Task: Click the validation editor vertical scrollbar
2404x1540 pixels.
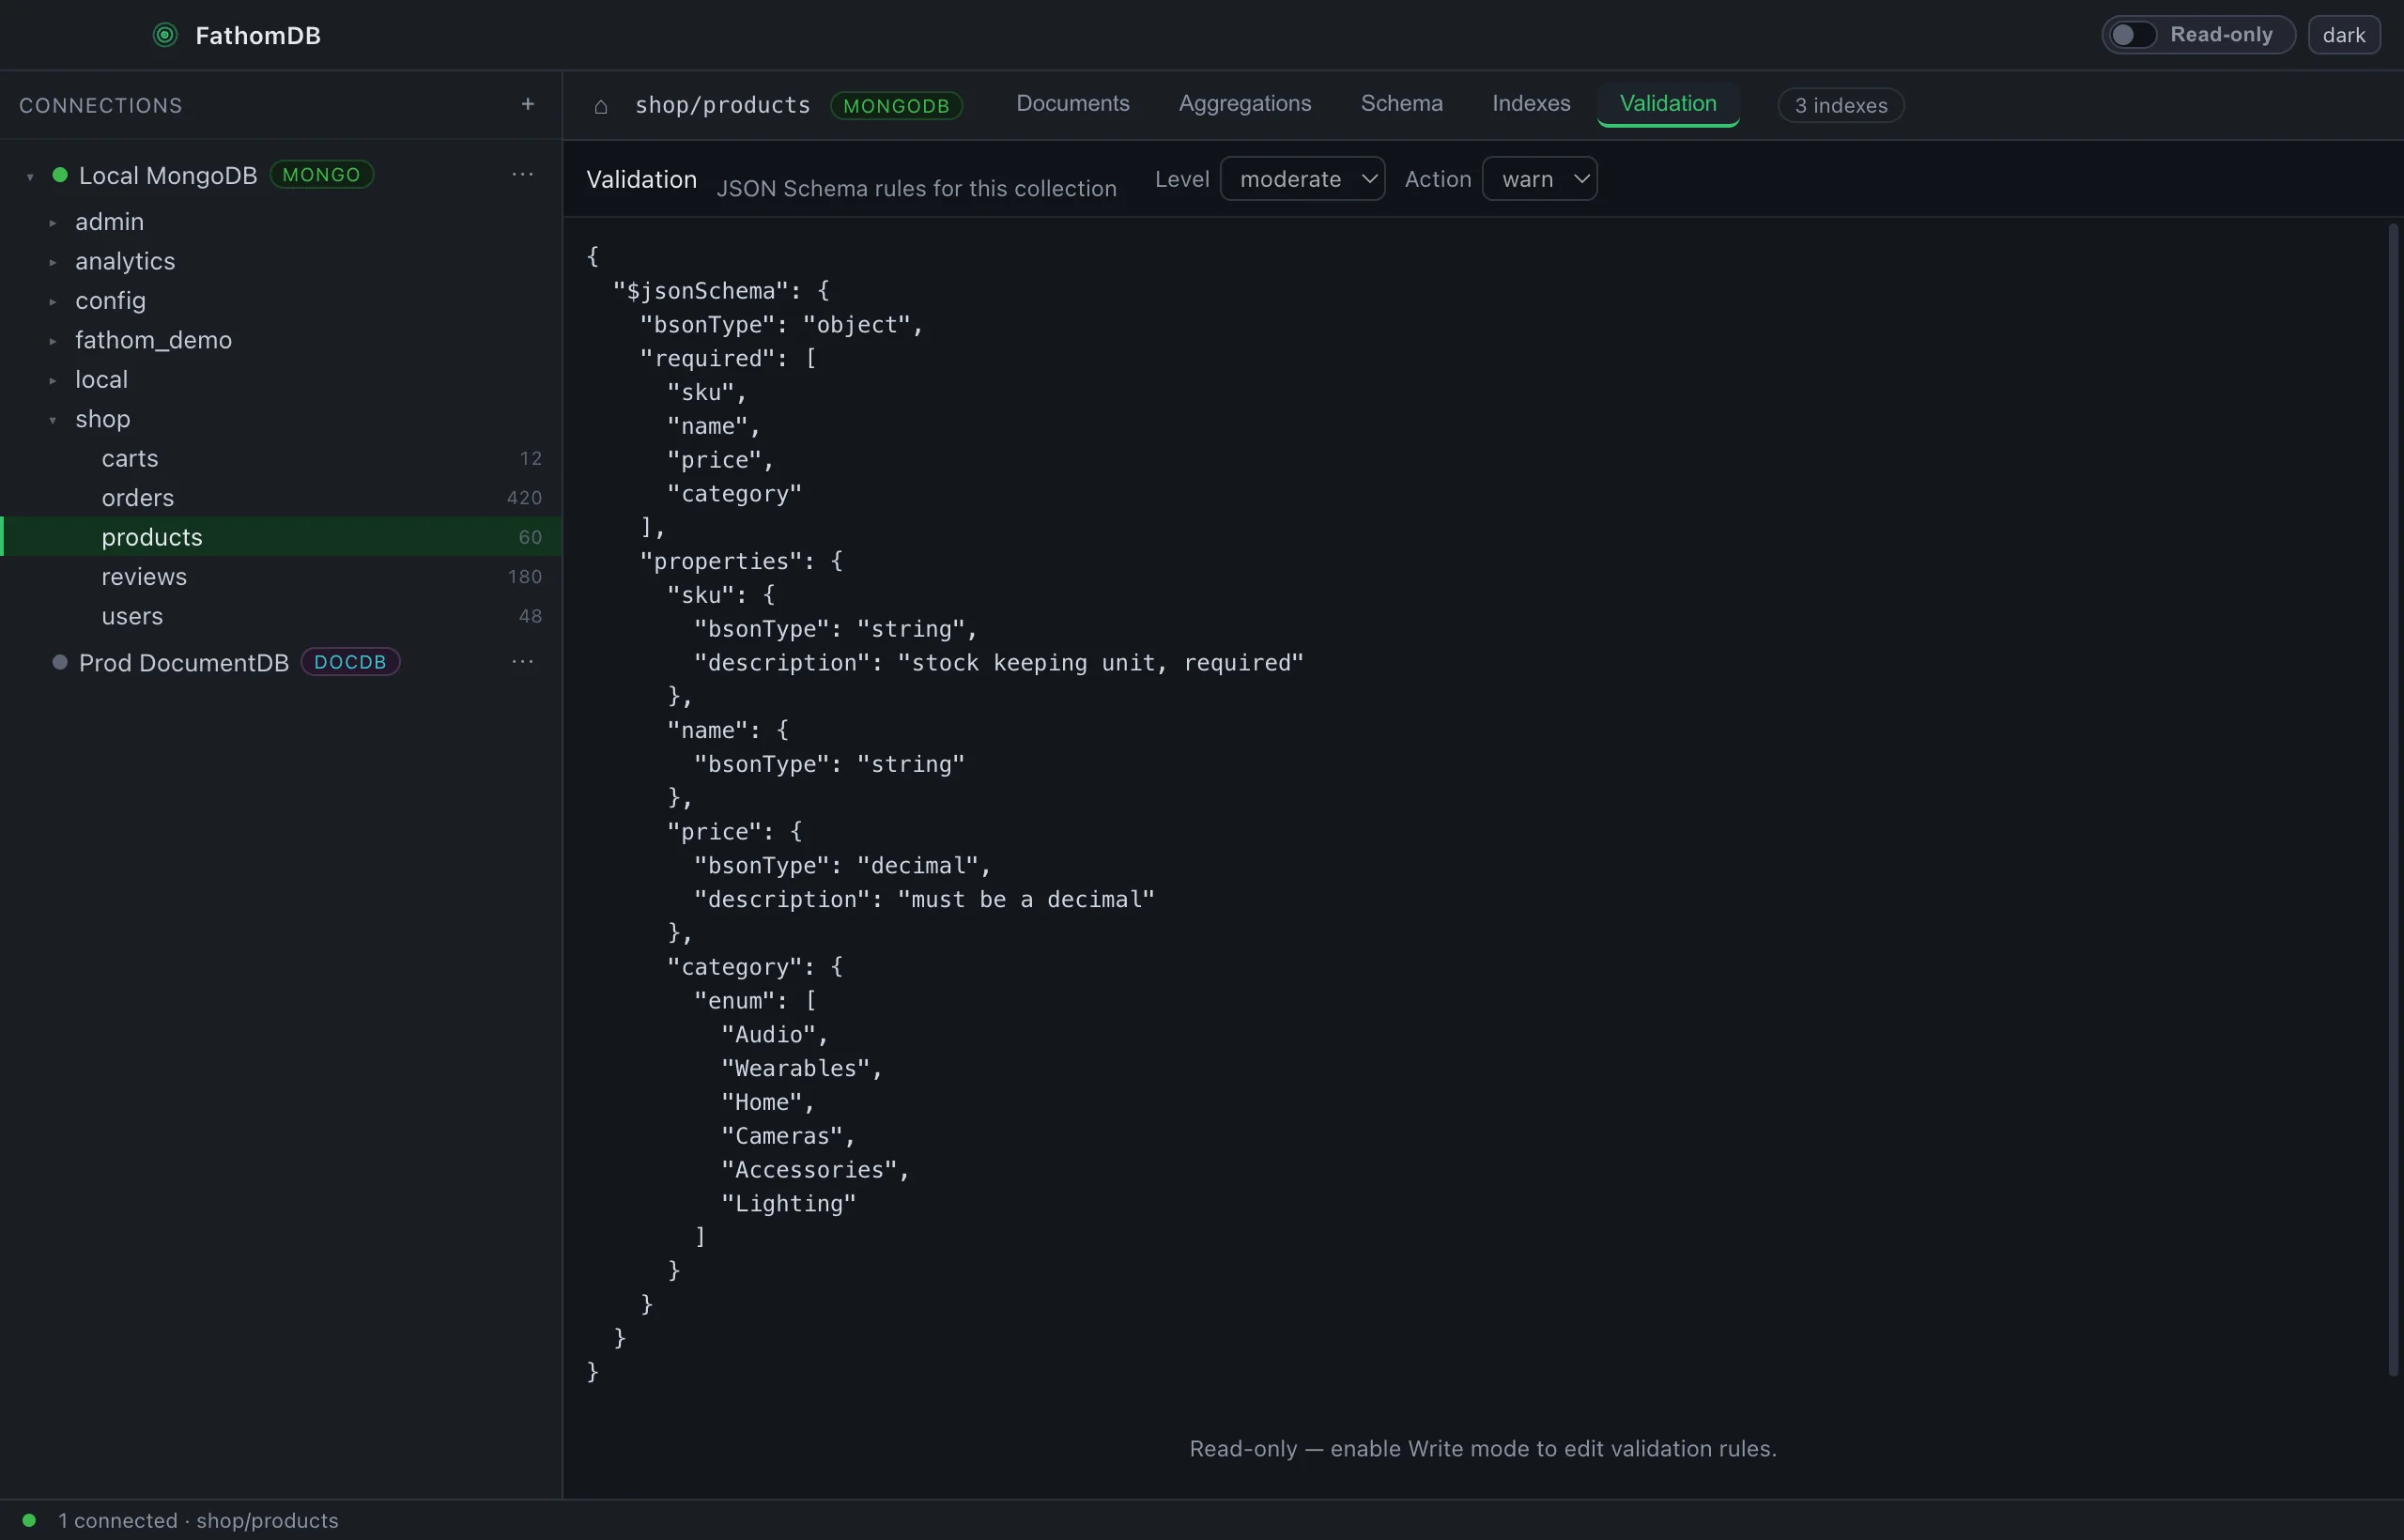Action: 2393,800
